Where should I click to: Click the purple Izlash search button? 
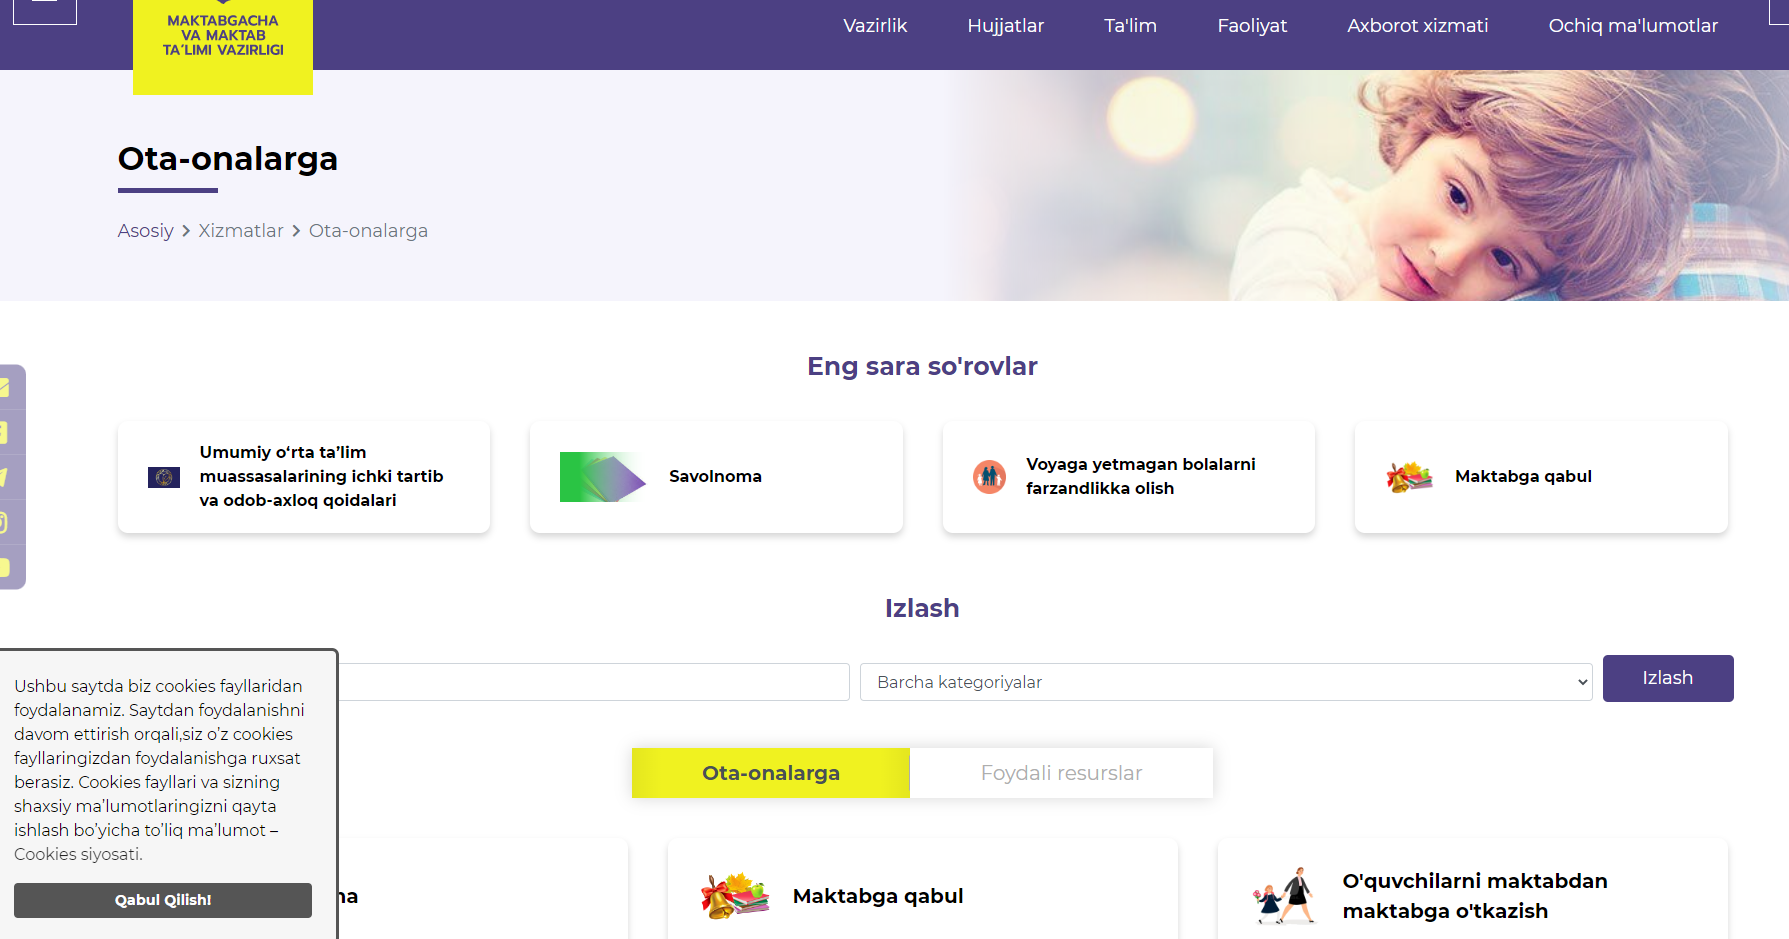tap(1668, 678)
